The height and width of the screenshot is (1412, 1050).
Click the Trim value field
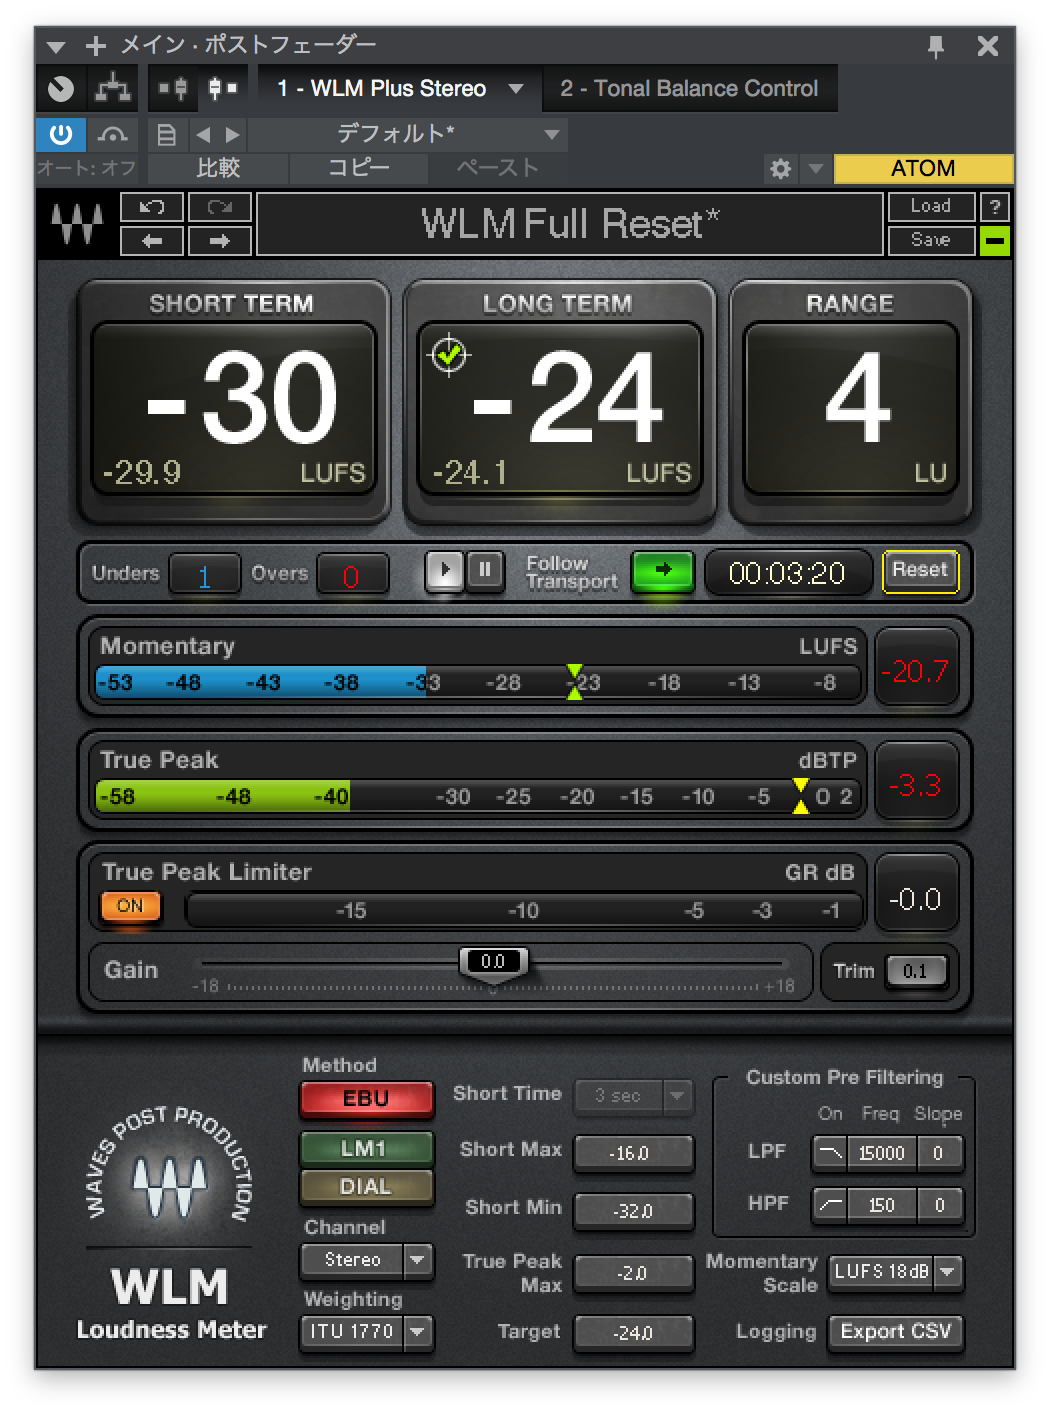915,971
